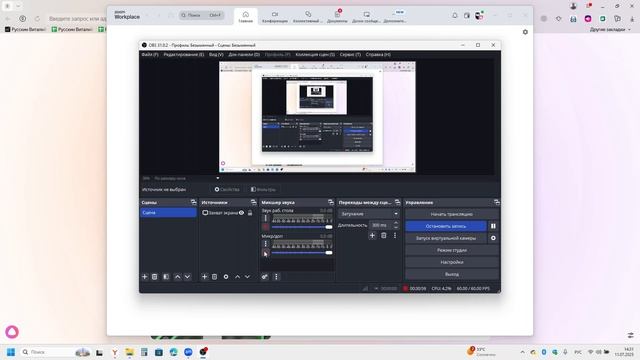Open source properties gear in Sources panel
The width and height of the screenshot is (640, 360).
click(x=226, y=277)
